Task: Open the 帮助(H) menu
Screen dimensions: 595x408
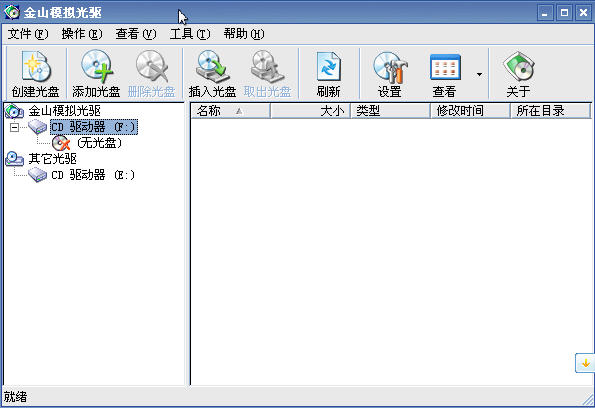Action: (244, 34)
